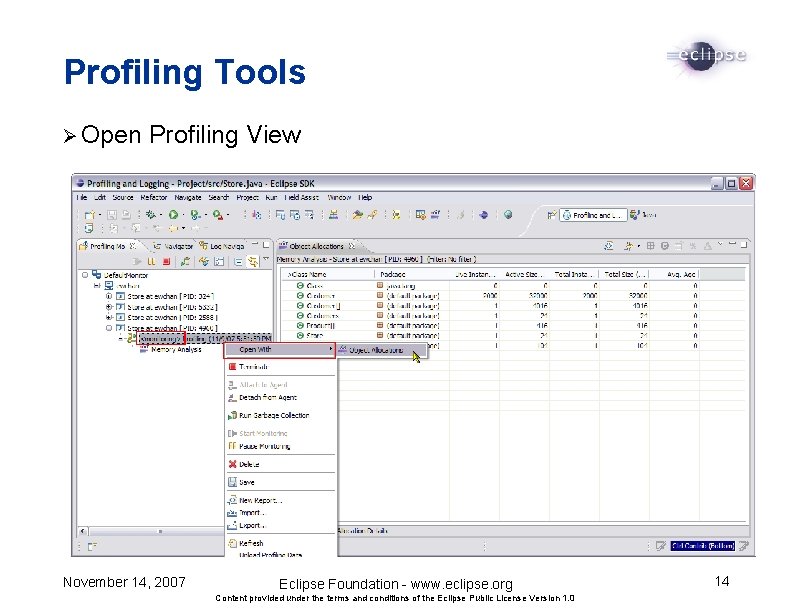Expand the Store at ewchan PID 5332 node
This screenshot has height=612, width=792.
(109, 307)
